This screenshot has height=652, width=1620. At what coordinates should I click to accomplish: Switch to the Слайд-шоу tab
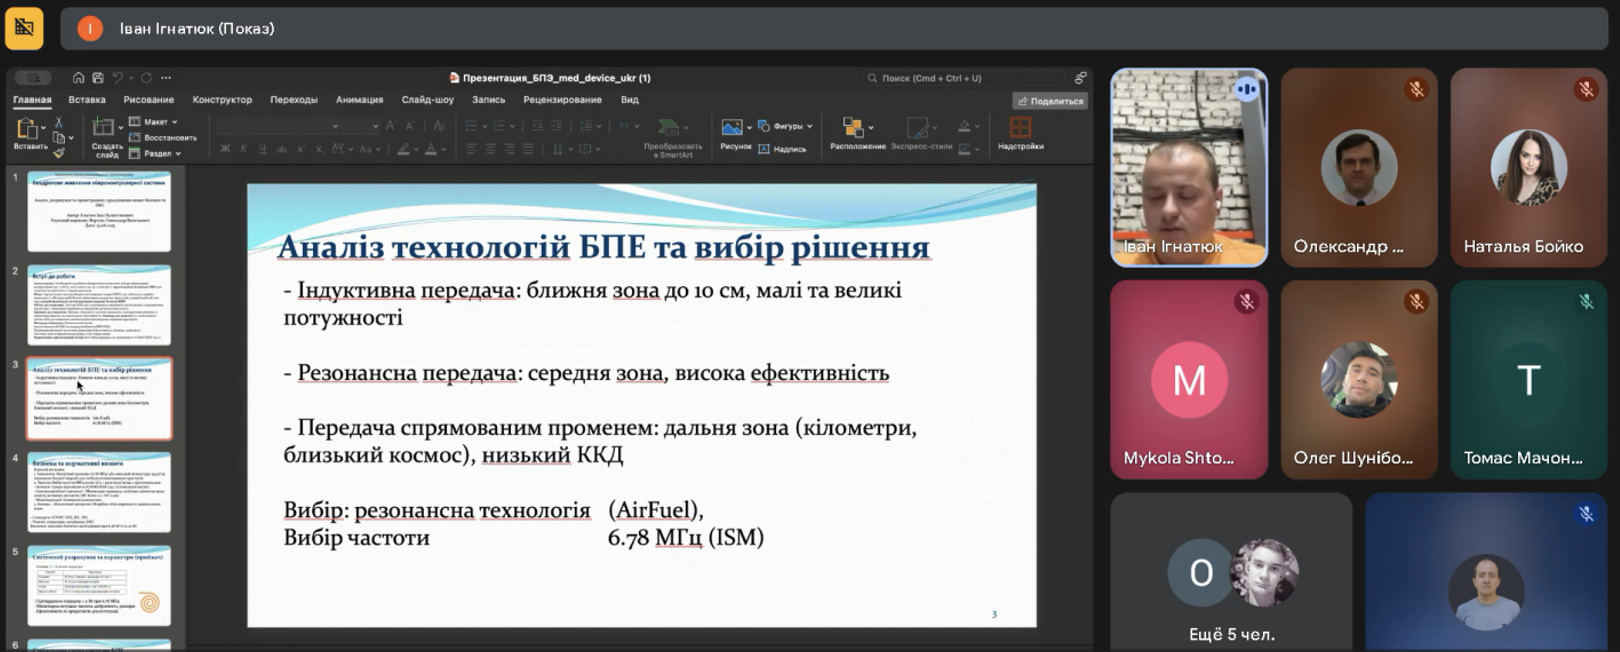point(427,100)
